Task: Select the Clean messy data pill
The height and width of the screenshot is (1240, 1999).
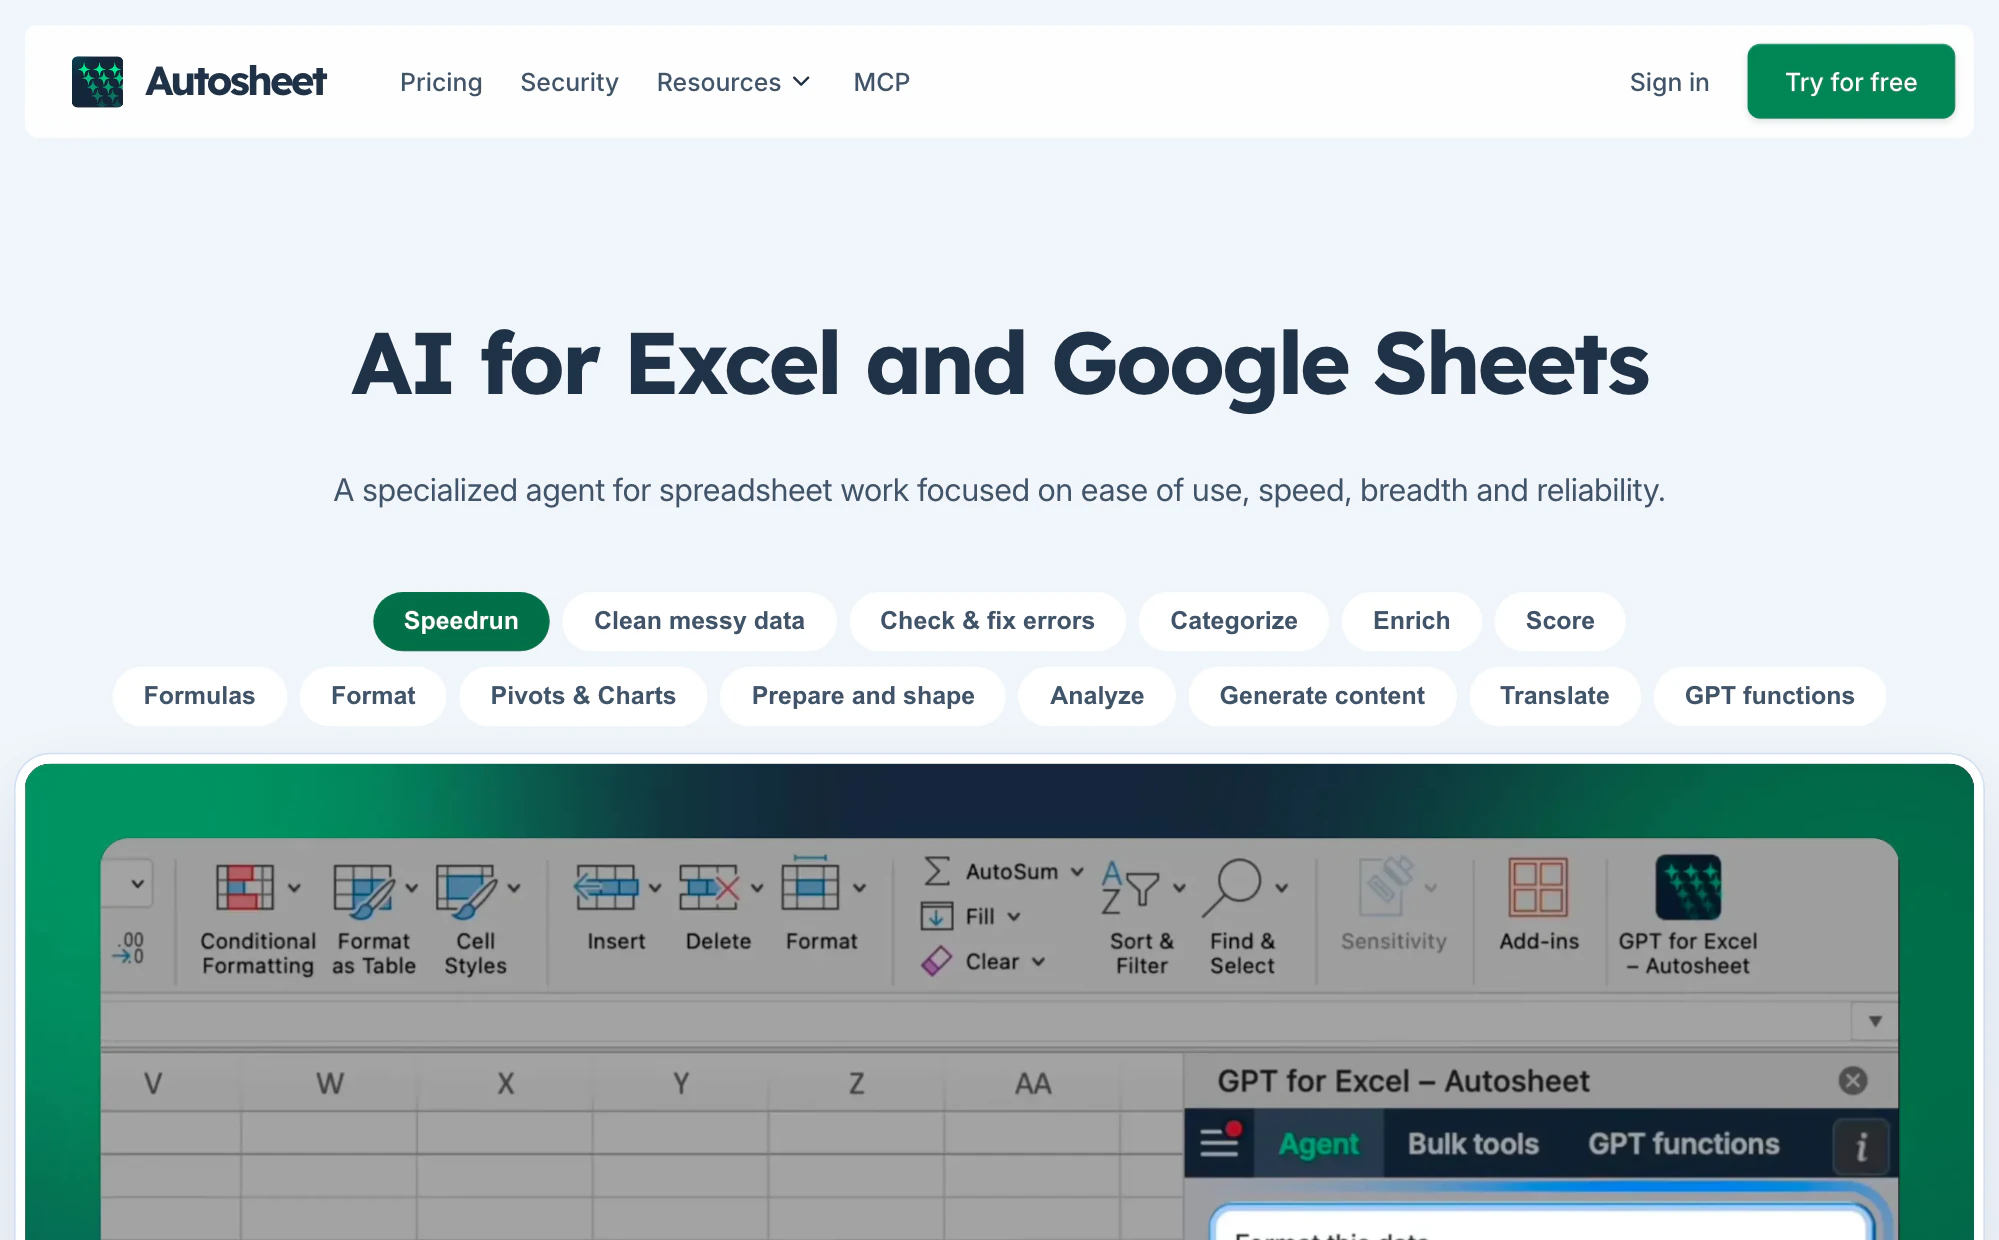Action: coord(699,621)
